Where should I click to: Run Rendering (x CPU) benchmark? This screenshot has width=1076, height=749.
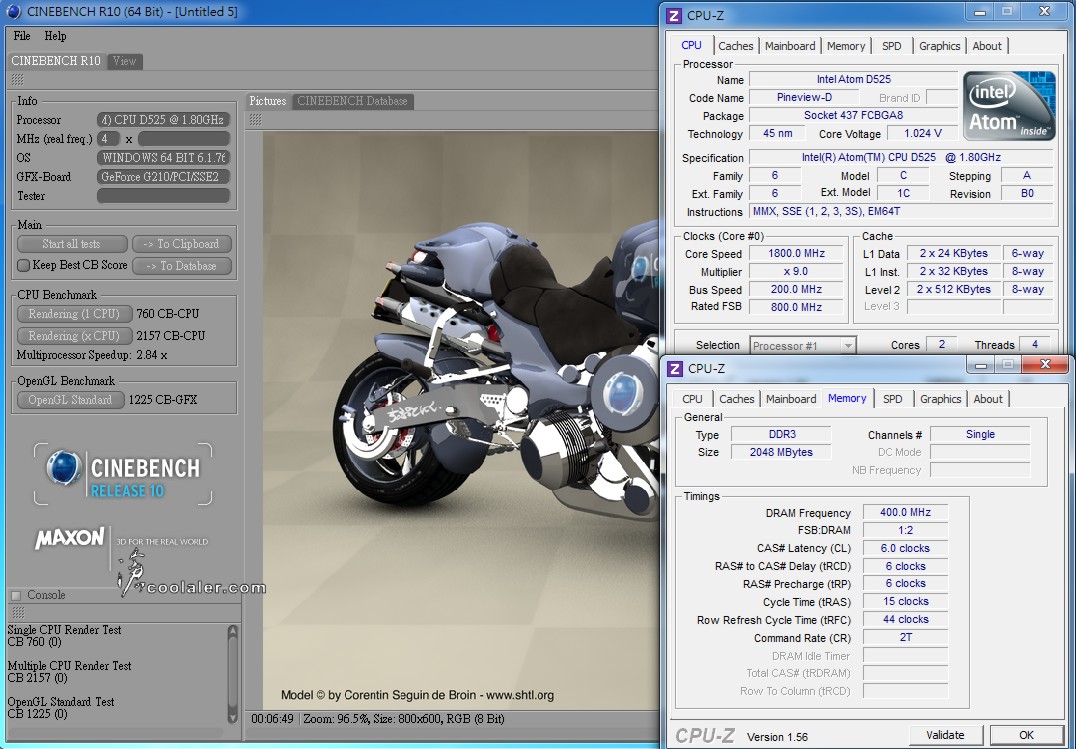pyautogui.click(x=73, y=336)
